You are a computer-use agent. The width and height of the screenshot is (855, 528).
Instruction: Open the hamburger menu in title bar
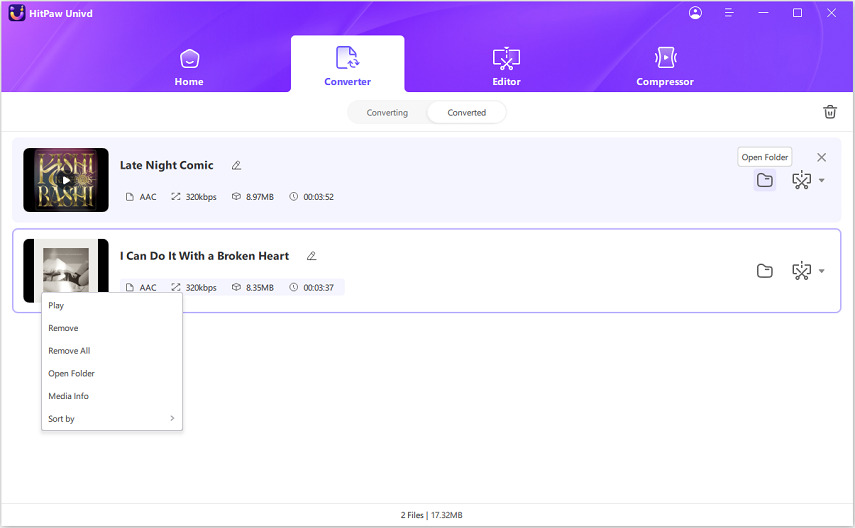729,13
